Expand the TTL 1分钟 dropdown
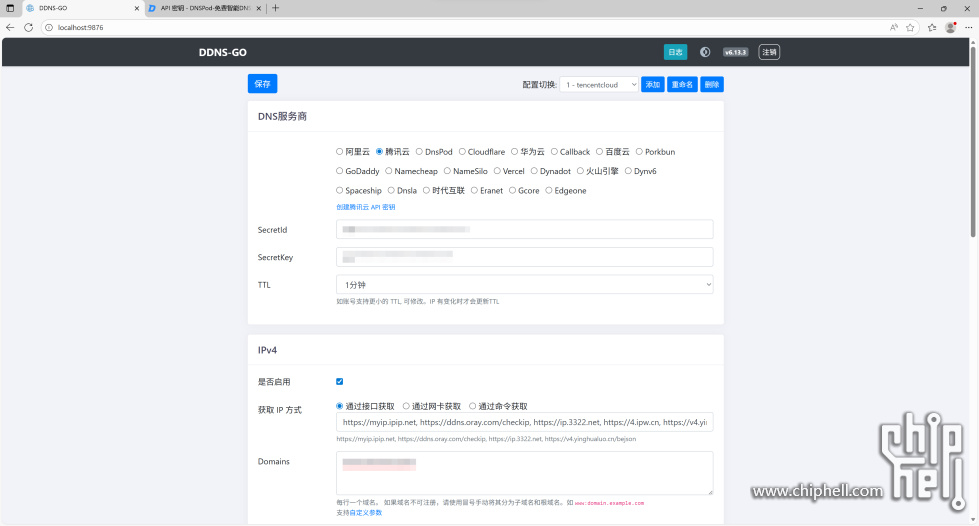 click(x=524, y=285)
